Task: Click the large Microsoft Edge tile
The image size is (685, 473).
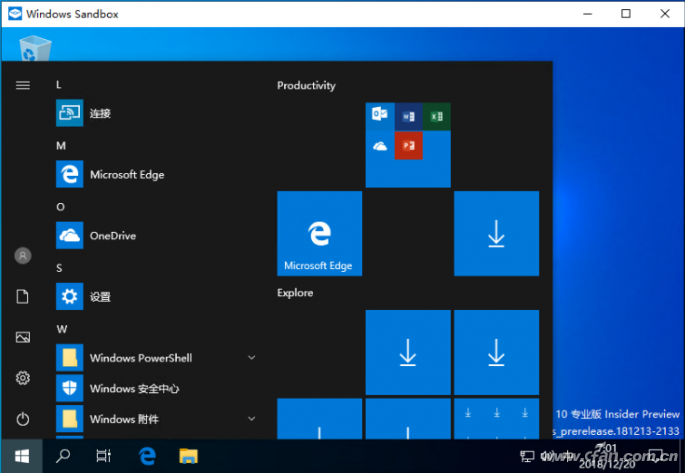Action: click(319, 233)
